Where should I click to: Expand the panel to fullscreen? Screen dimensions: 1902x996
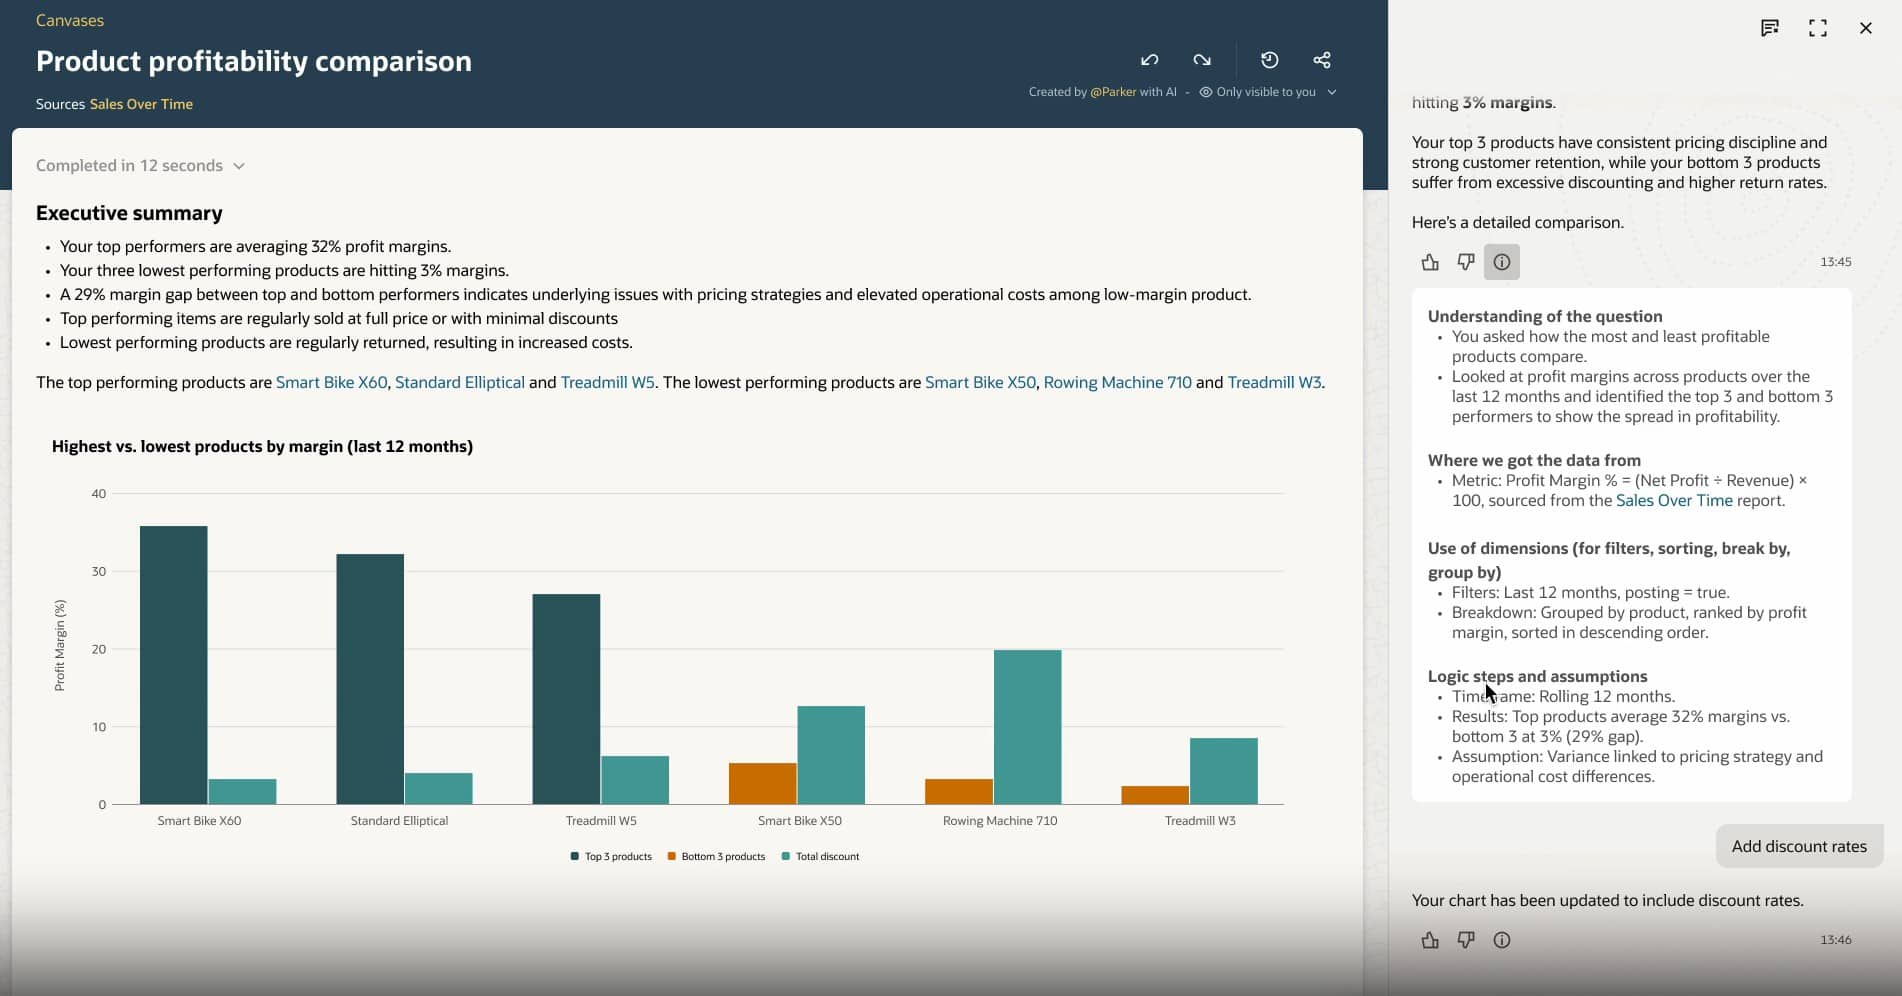click(x=1817, y=28)
